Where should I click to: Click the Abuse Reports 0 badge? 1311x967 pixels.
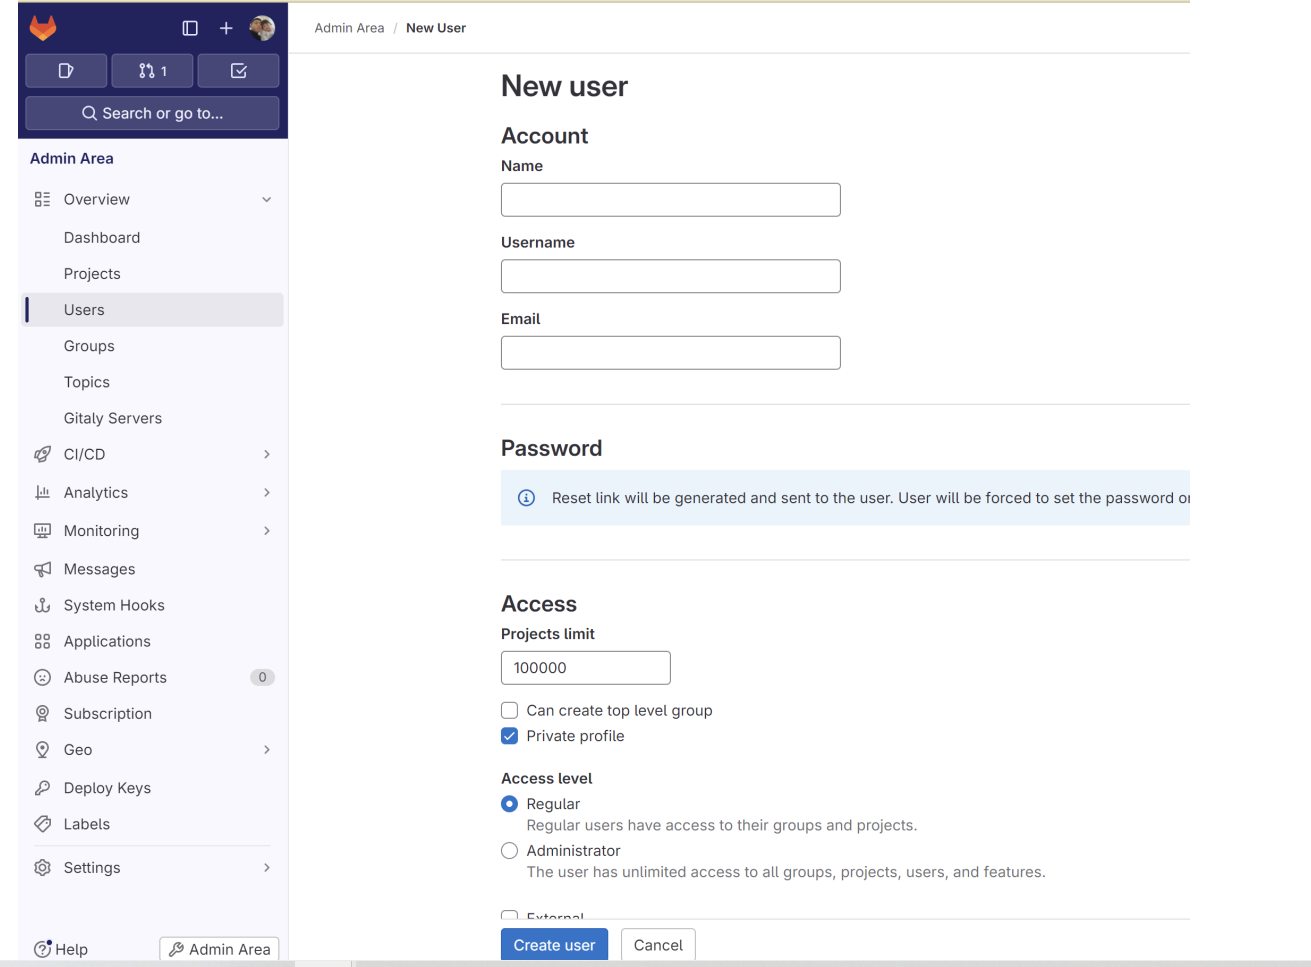pos(262,677)
